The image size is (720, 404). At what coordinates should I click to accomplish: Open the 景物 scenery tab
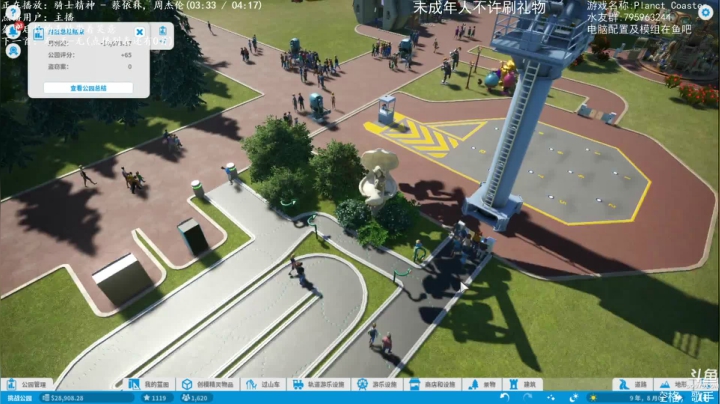tap(482, 384)
